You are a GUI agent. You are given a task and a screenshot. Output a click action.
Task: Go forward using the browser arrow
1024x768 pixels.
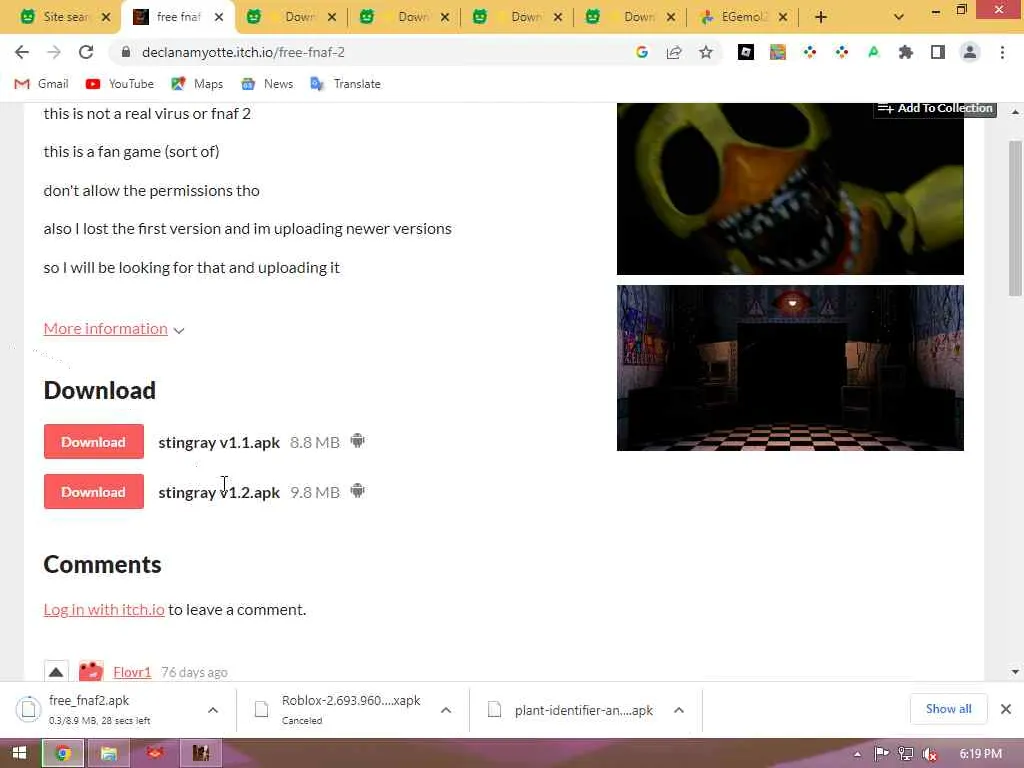tap(54, 52)
